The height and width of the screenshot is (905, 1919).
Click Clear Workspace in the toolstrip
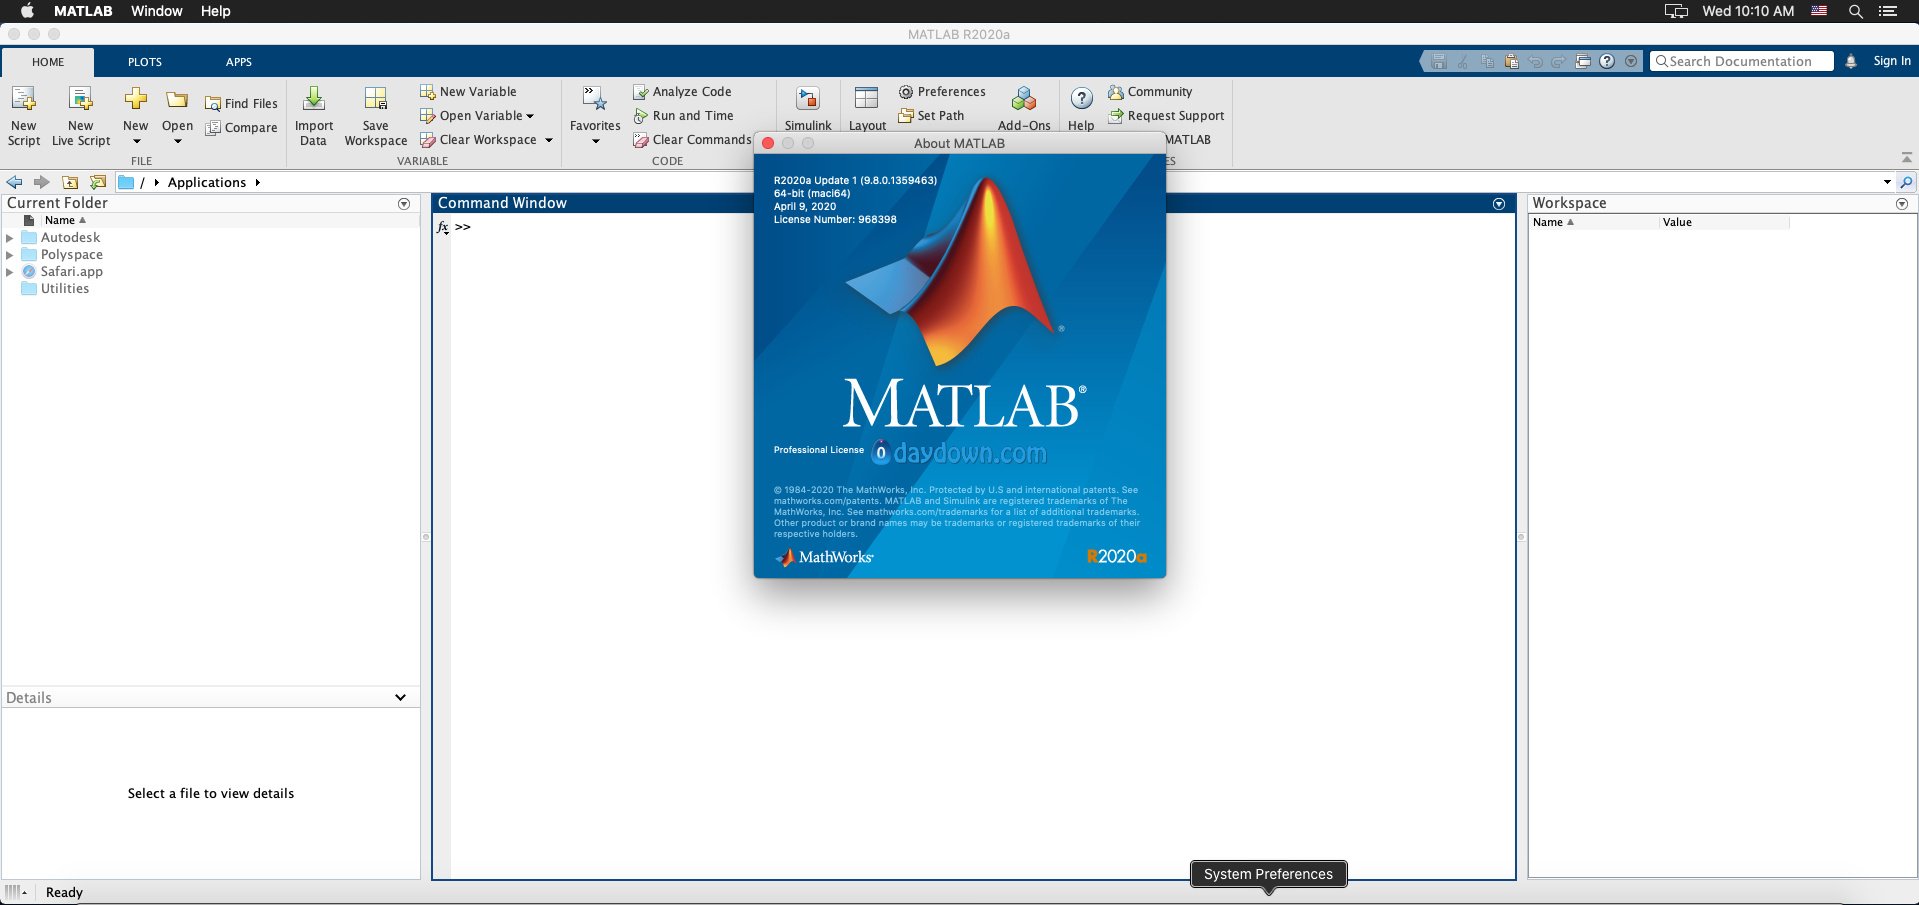[x=479, y=139]
